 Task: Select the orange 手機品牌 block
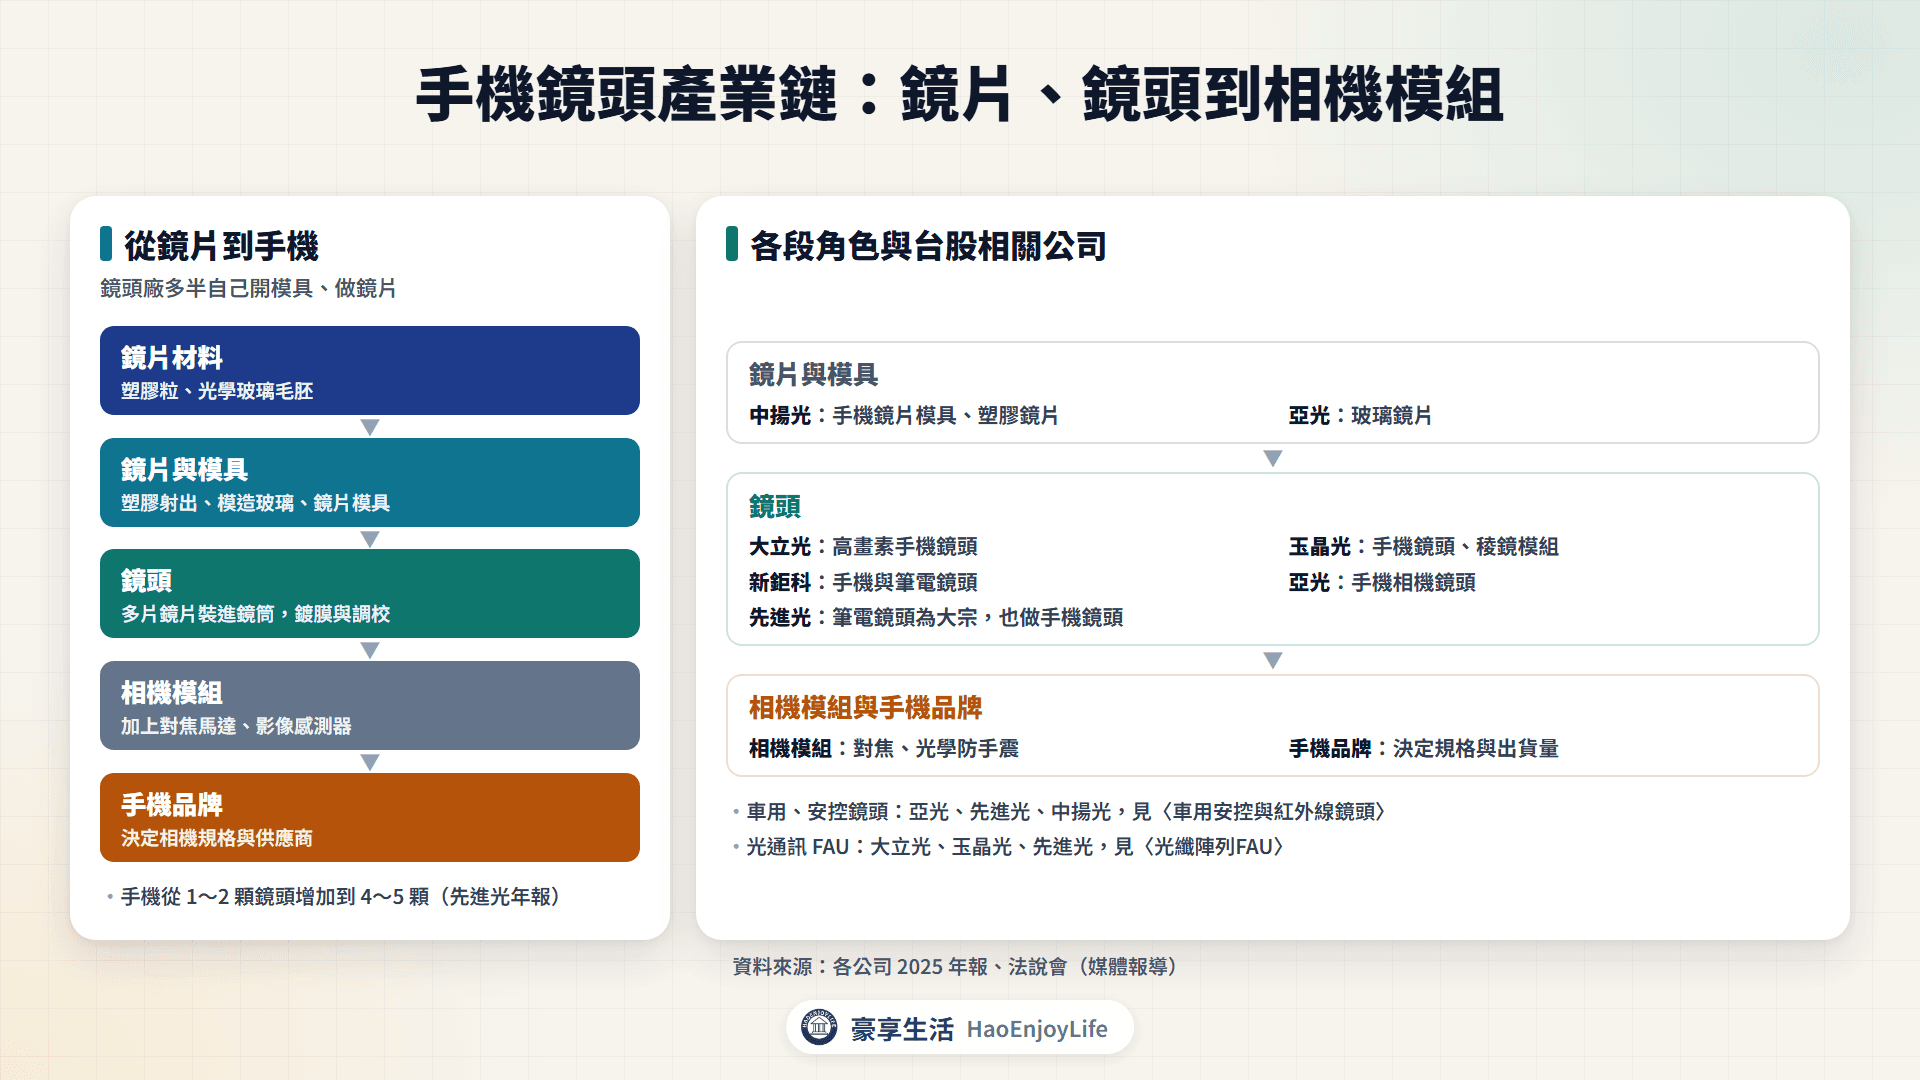pos(370,817)
